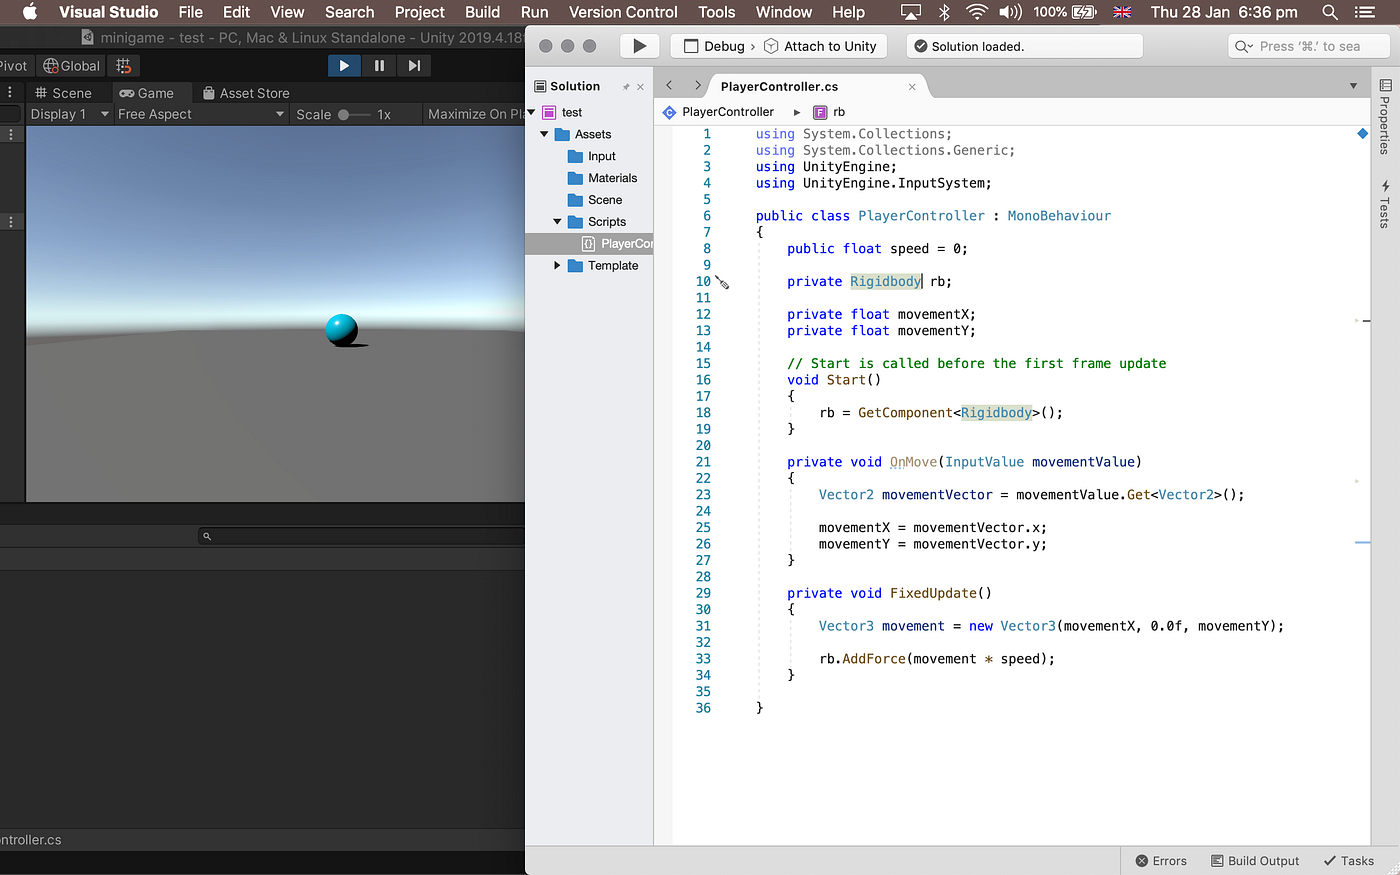Toggle Maximize On Play button
The width and height of the screenshot is (1400, 875).
tap(475, 114)
